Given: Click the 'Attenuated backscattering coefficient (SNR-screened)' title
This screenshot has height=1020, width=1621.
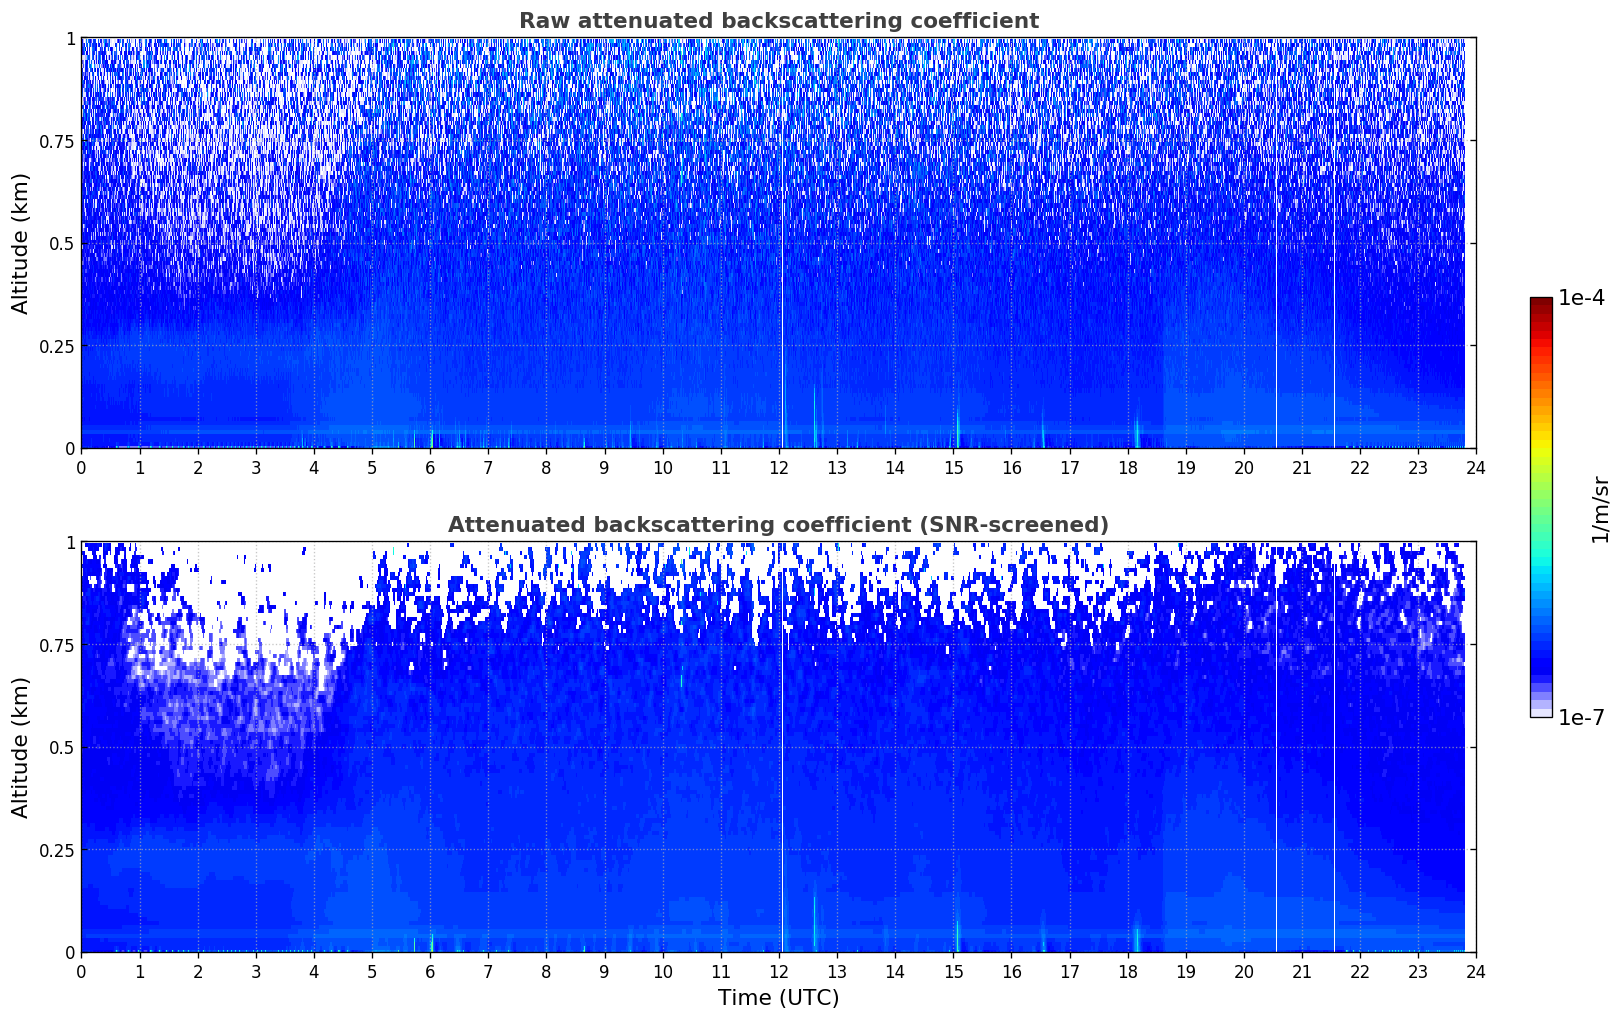Looking at the screenshot, I should [778, 525].
